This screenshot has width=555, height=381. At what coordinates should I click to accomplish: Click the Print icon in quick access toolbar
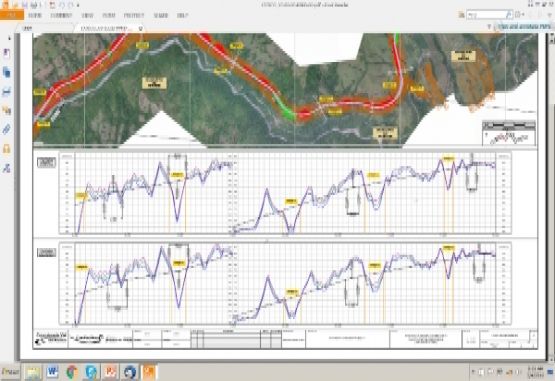(x=34, y=5)
